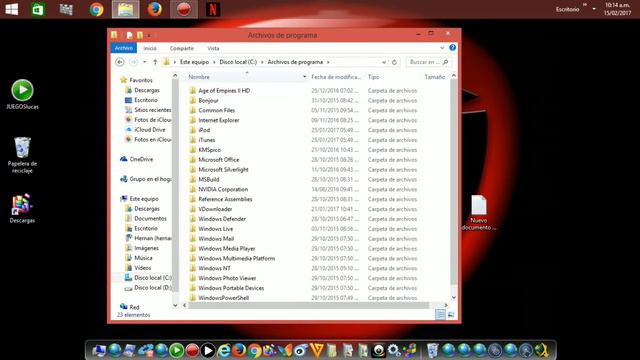Image resolution: width=640 pixels, height=360 pixels.
Task: Switch to the File Explorer taskbar button
Action: pos(126,9)
